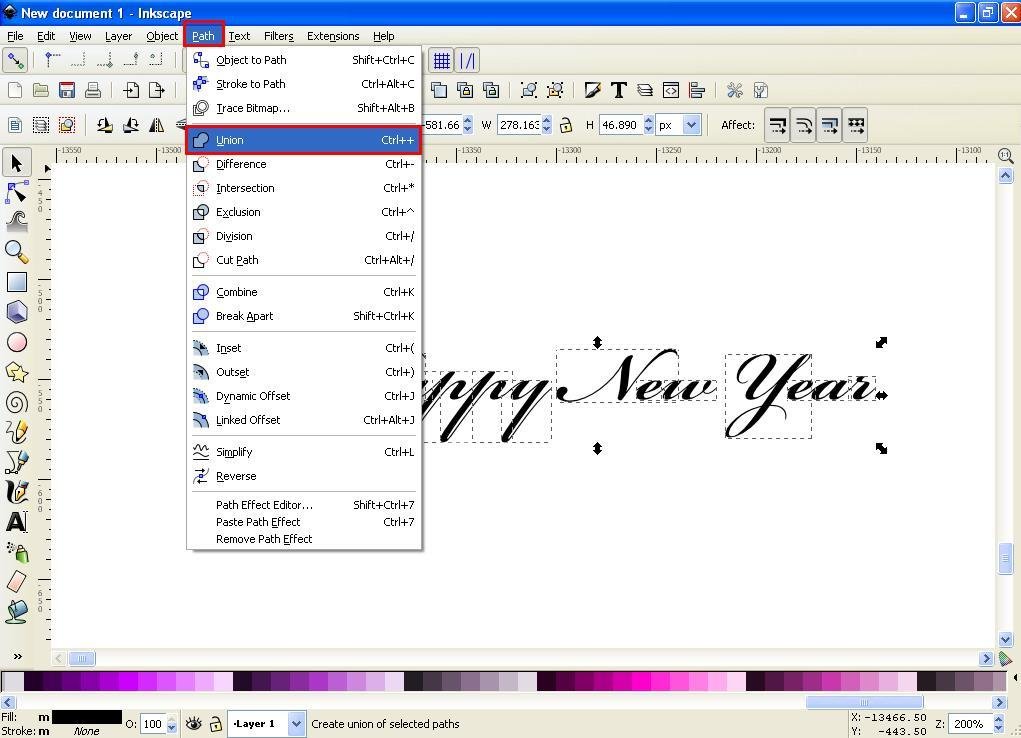1021x738 pixels.
Task: Select the Calligraphy pen tool
Action: (x=16, y=492)
